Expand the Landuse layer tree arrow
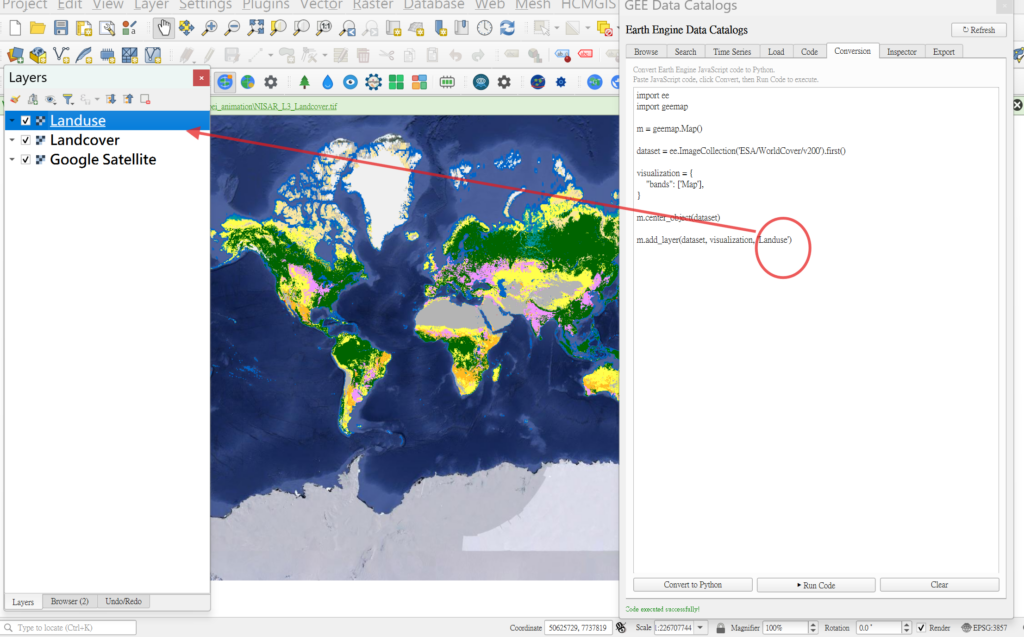The height and width of the screenshot is (637, 1024). 12,121
